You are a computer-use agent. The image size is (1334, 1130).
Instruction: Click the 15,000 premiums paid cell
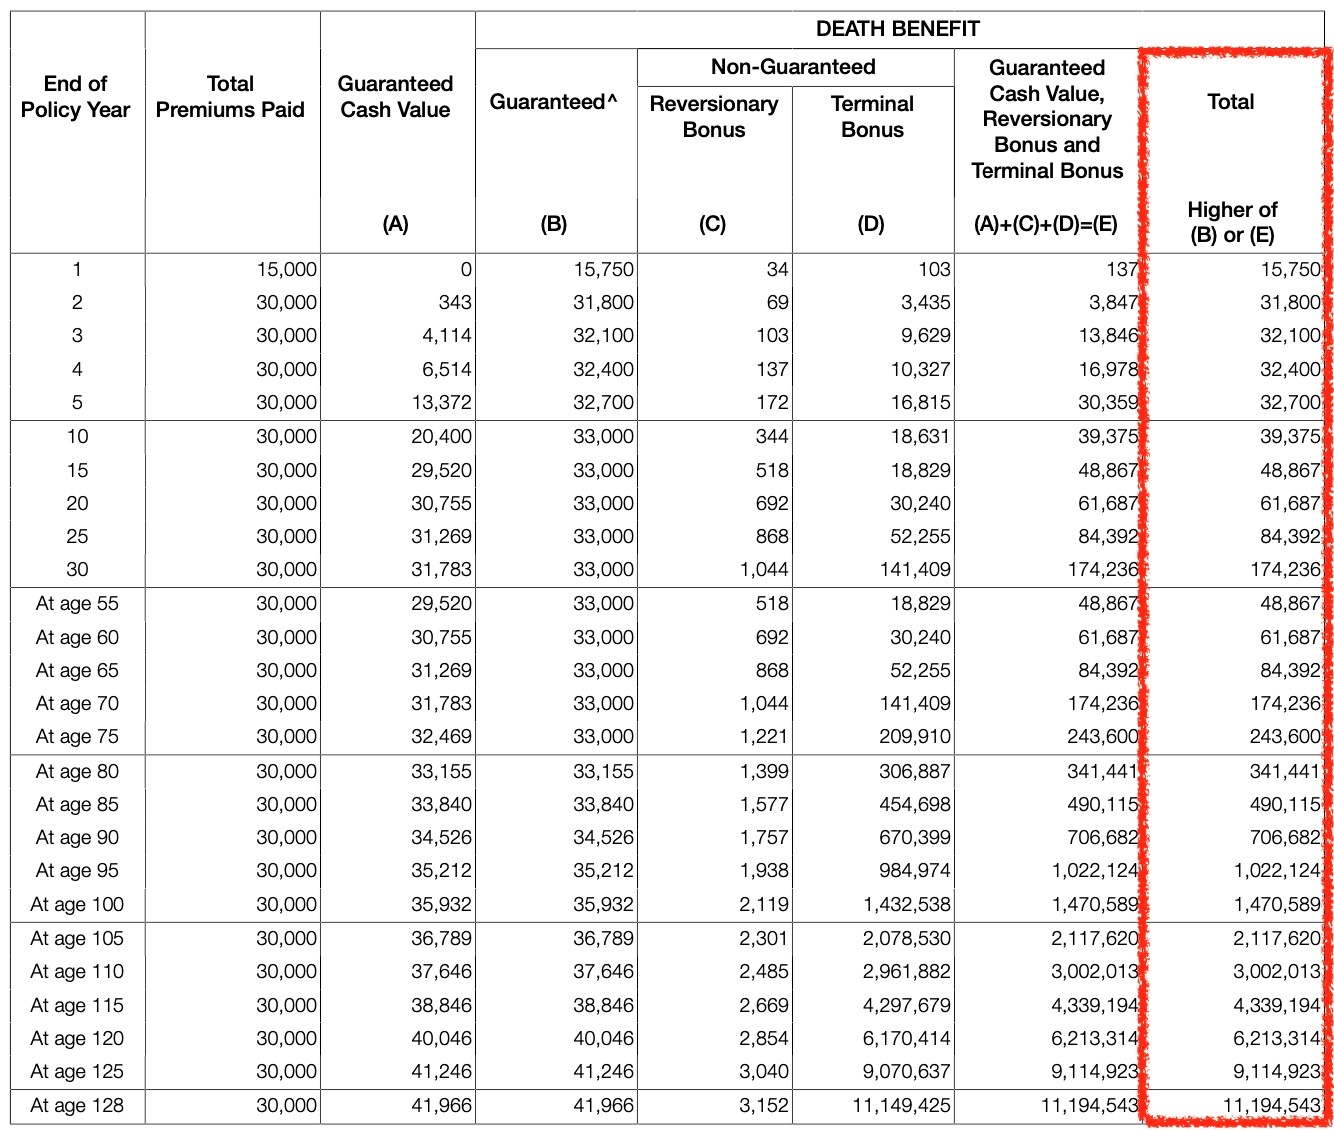286,269
